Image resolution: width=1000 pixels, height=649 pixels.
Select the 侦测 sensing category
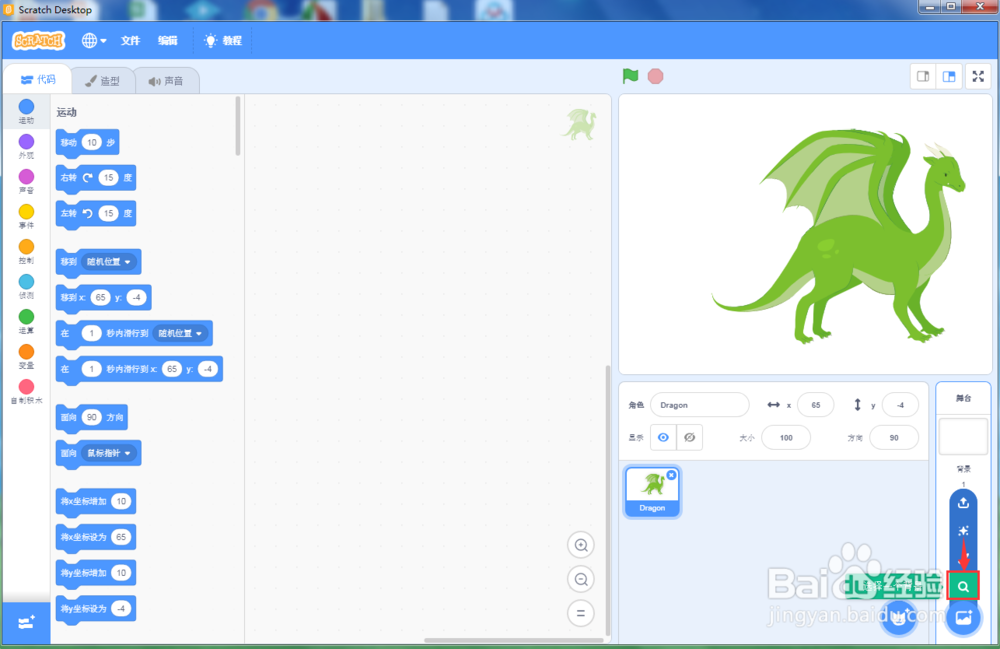pos(26,286)
